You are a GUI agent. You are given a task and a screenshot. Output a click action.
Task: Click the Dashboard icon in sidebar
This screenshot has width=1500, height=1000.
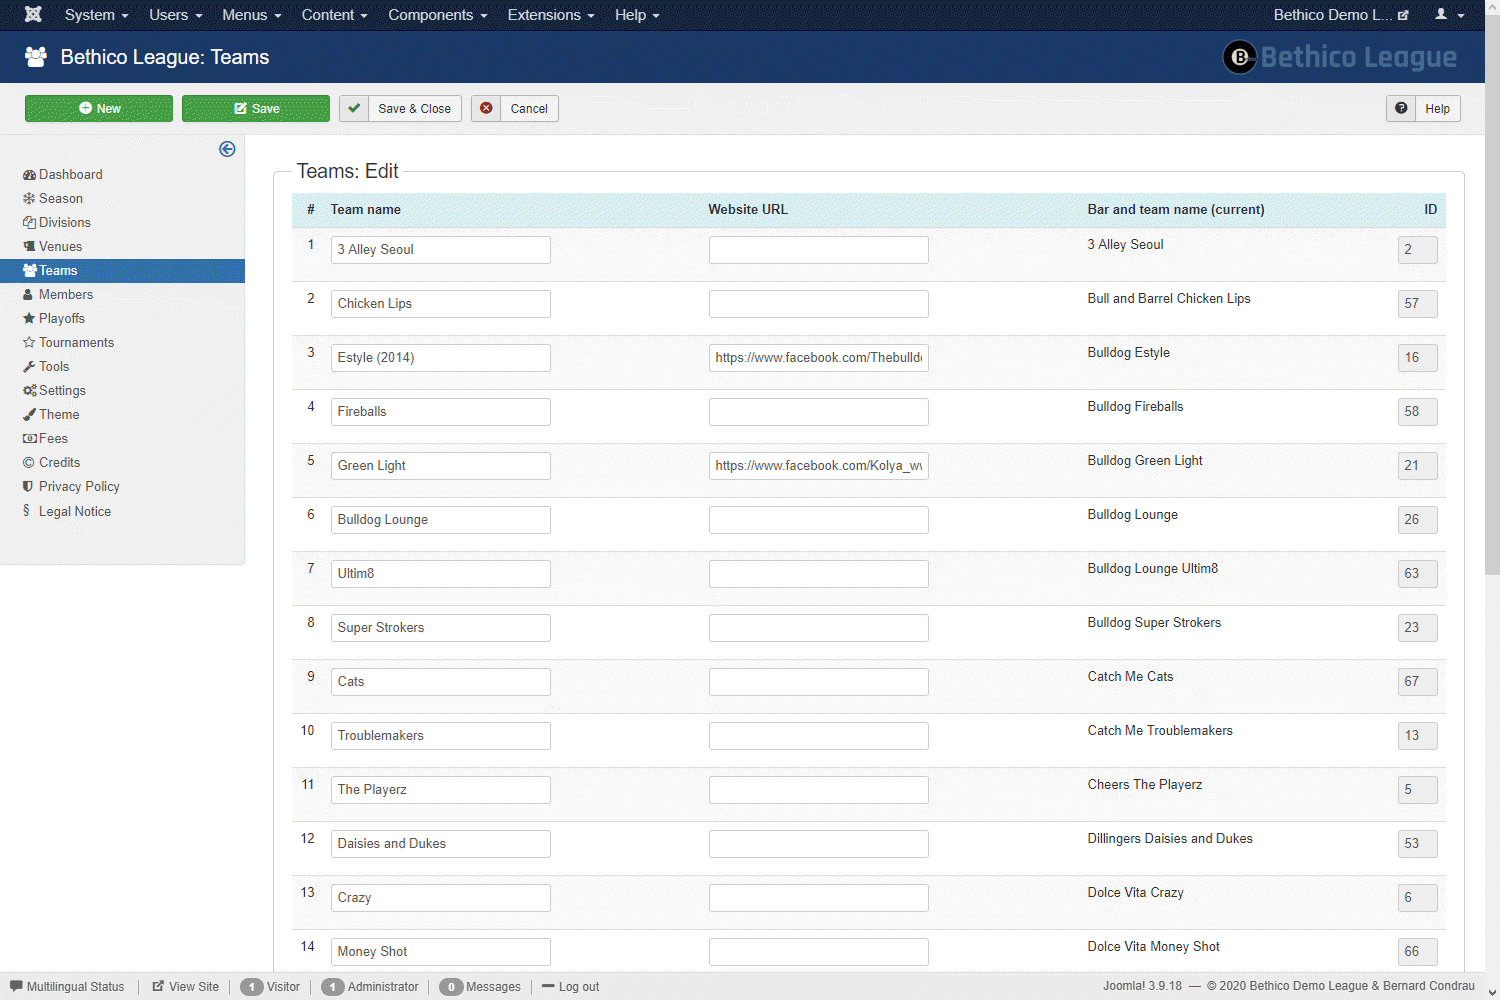29,175
